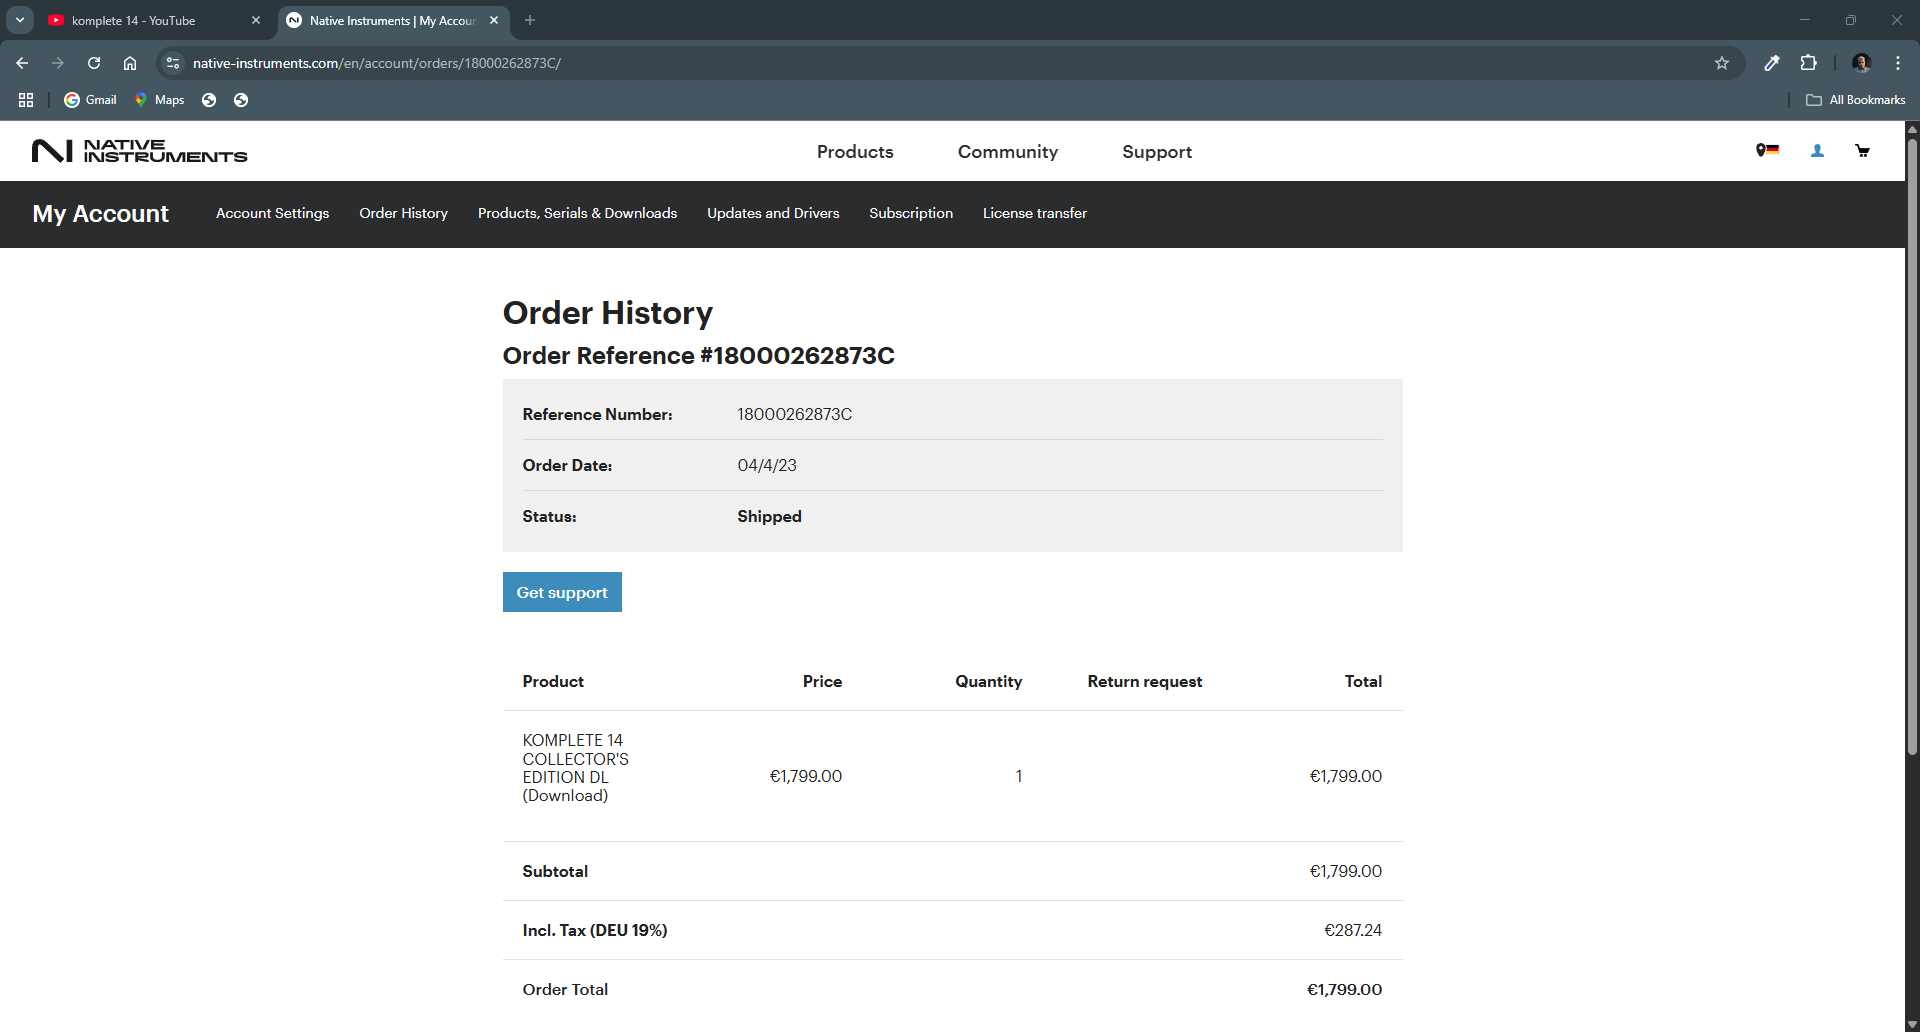The height and width of the screenshot is (1032, 1920).
Task: Click the Order Total label
Action: [565, 989]
